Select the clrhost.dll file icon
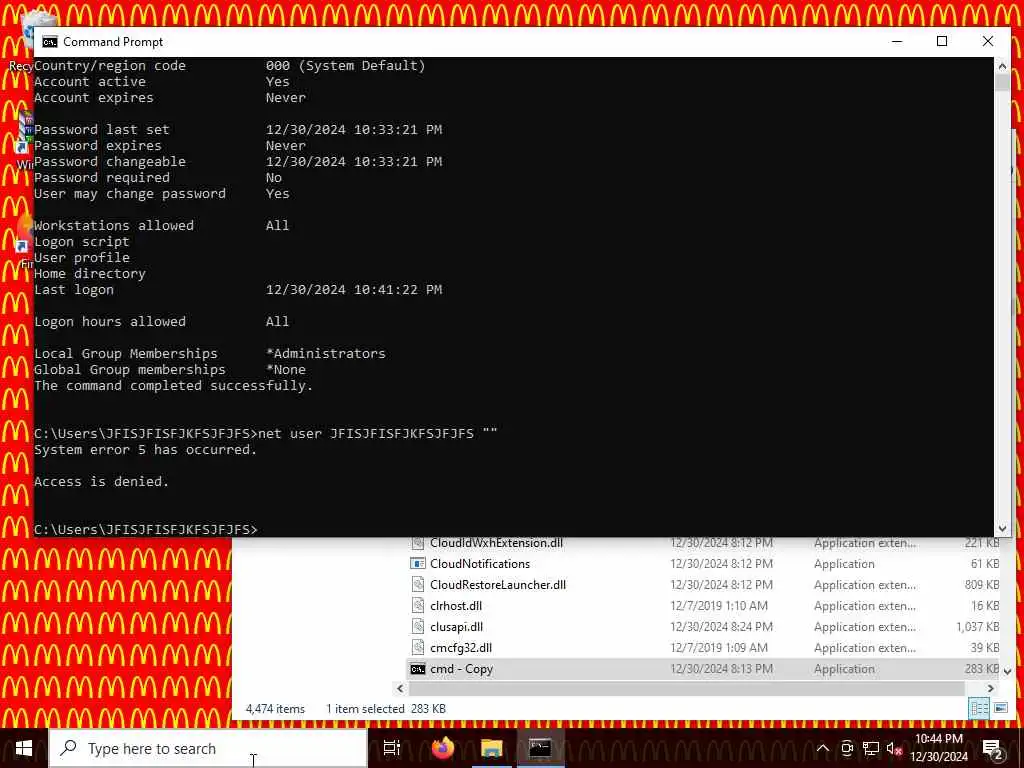Screen dimensions: 1024x768 point(418,605)
